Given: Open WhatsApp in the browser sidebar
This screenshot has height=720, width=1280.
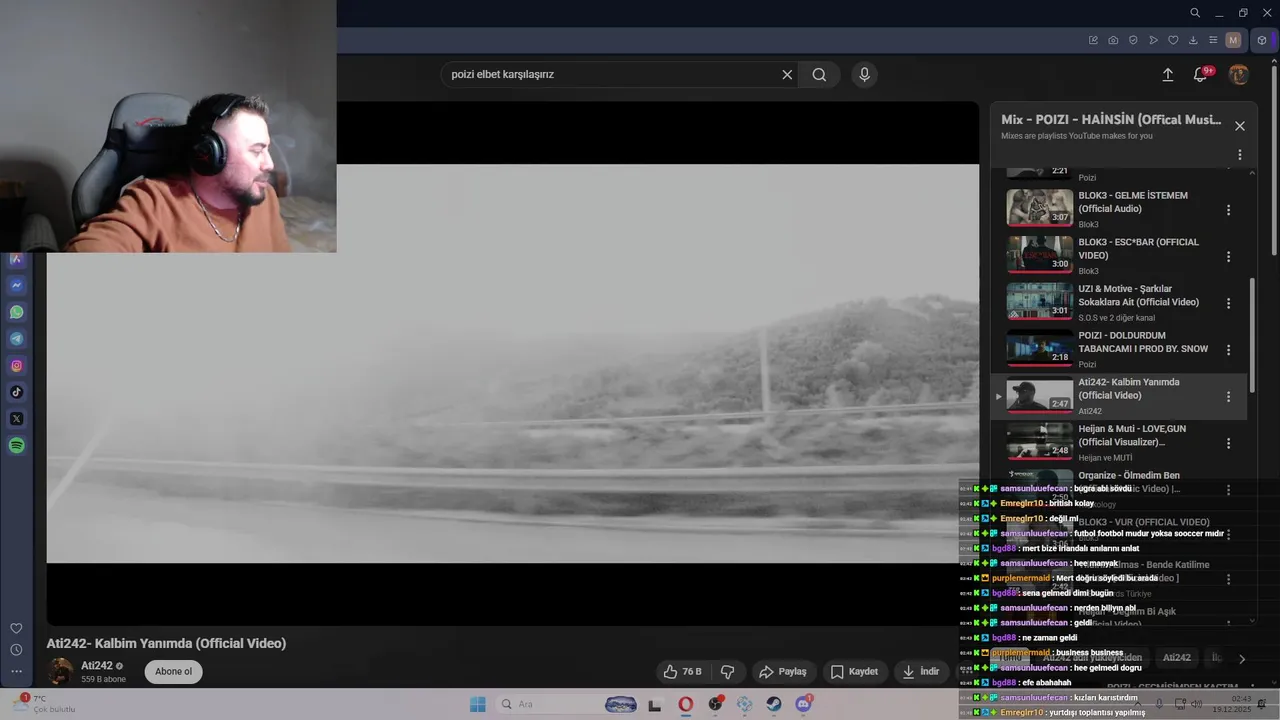Looking at the screenshot, I should point(16,312).
